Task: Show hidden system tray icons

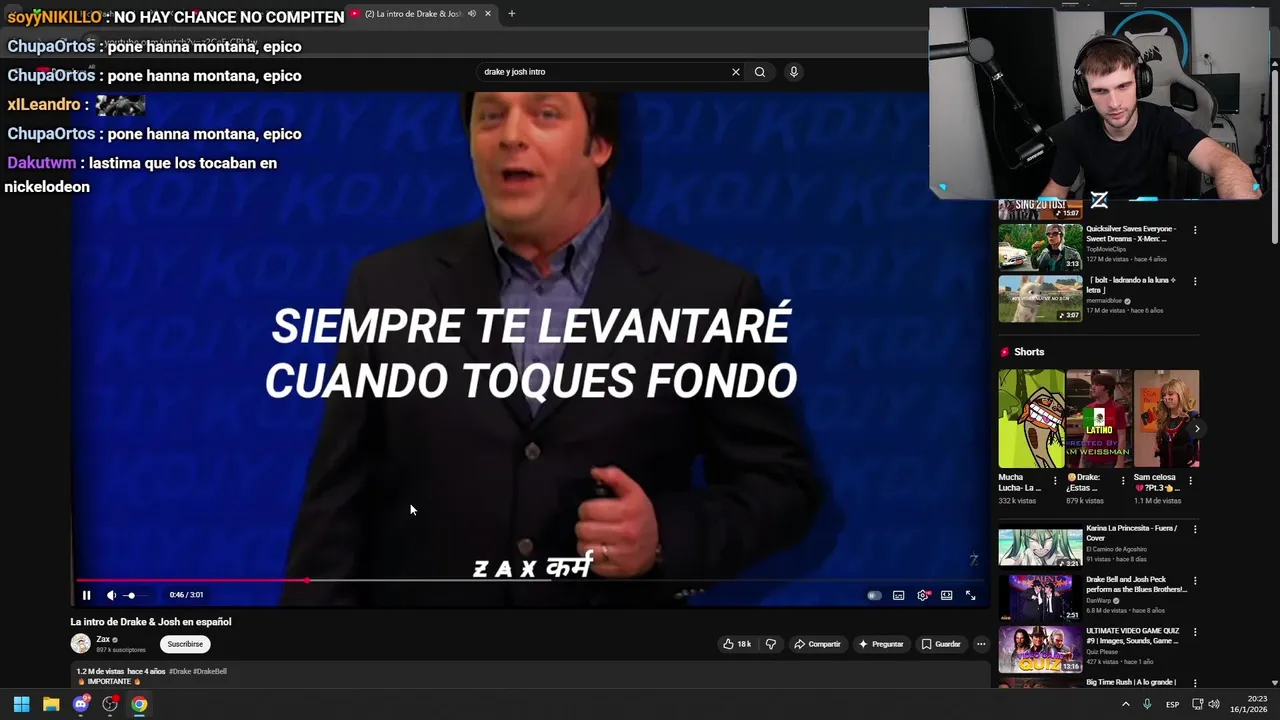Action: click(x=1125, y=704)
